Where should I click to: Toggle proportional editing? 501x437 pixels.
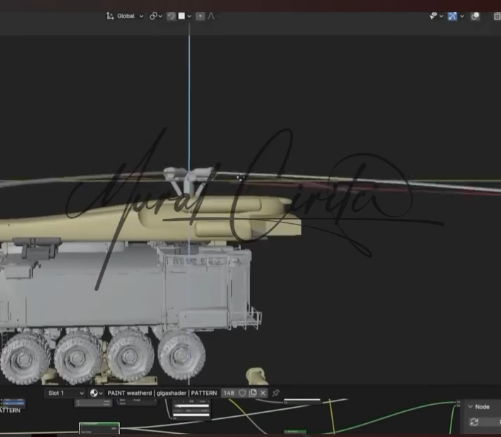pyautogui.click(x=200, y=16)
